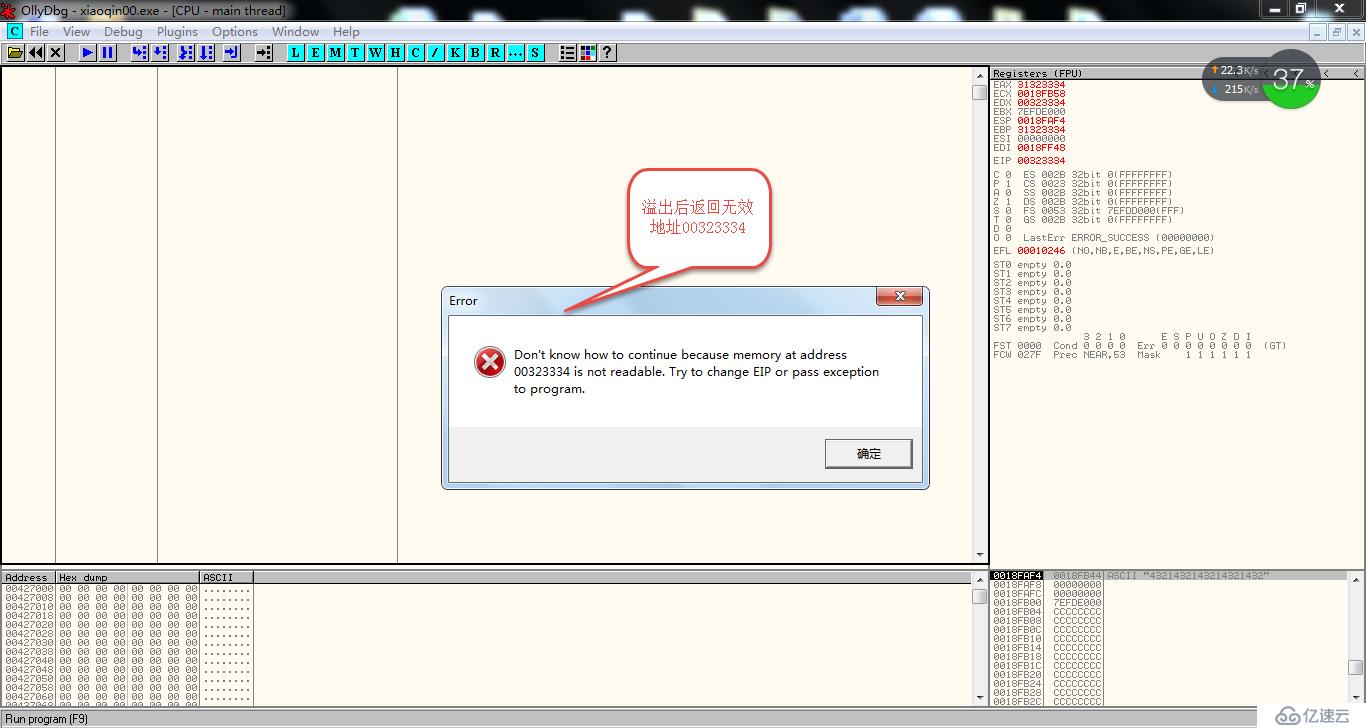The width and height of the screenshot is (1366, 728).
Task: Open the Options menu
Action: point(235,32)
